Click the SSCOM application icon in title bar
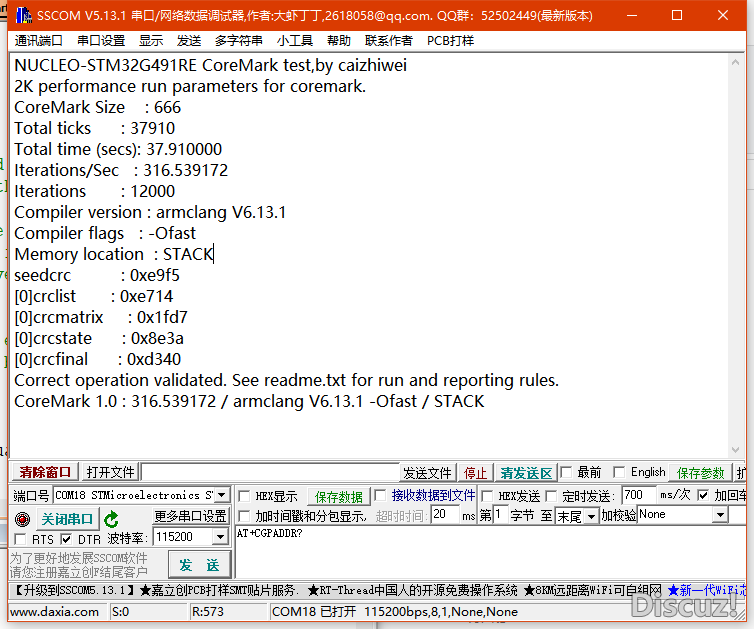 [23, 15]
